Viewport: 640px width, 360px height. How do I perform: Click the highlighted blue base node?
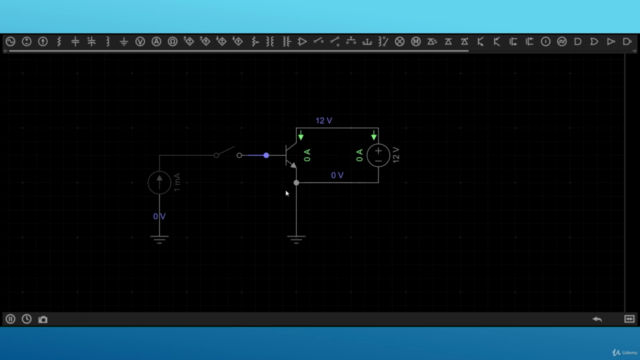point(266,156)
